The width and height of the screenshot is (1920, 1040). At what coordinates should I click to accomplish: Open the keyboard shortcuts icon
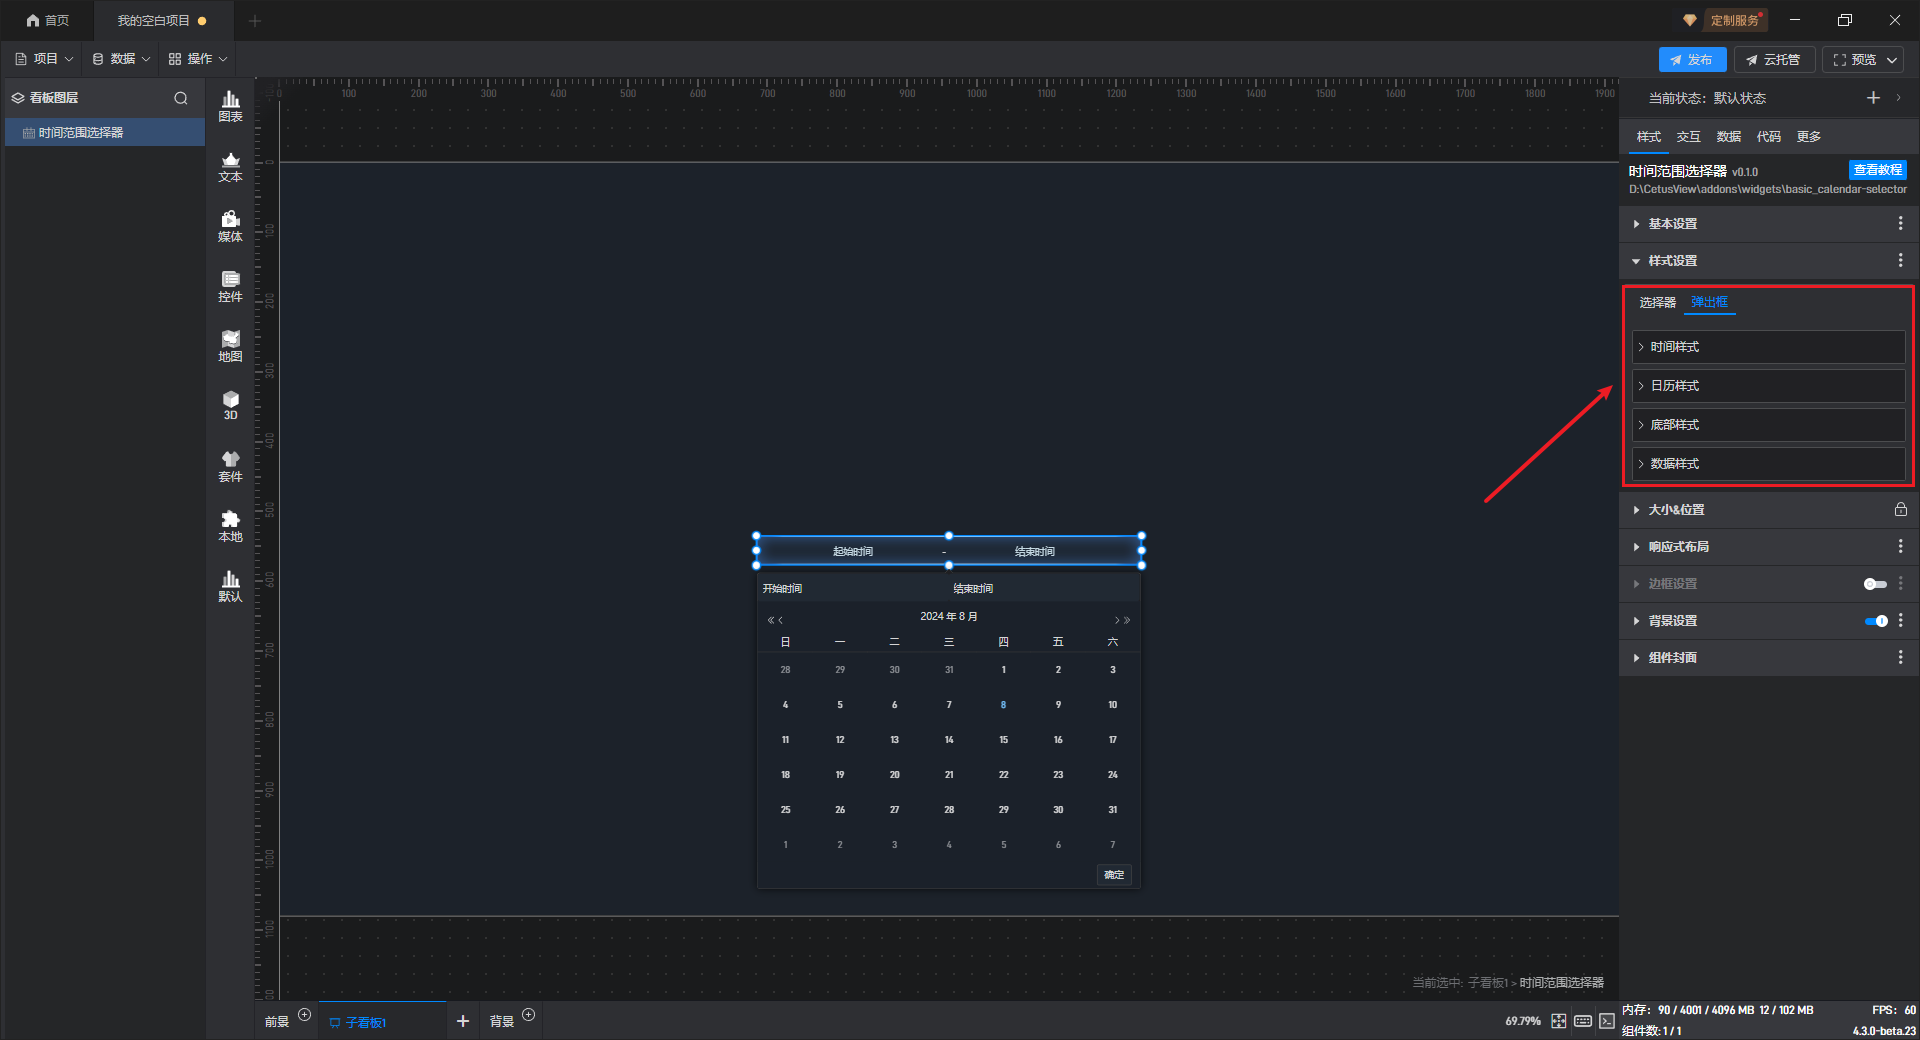[1583, 1021]
